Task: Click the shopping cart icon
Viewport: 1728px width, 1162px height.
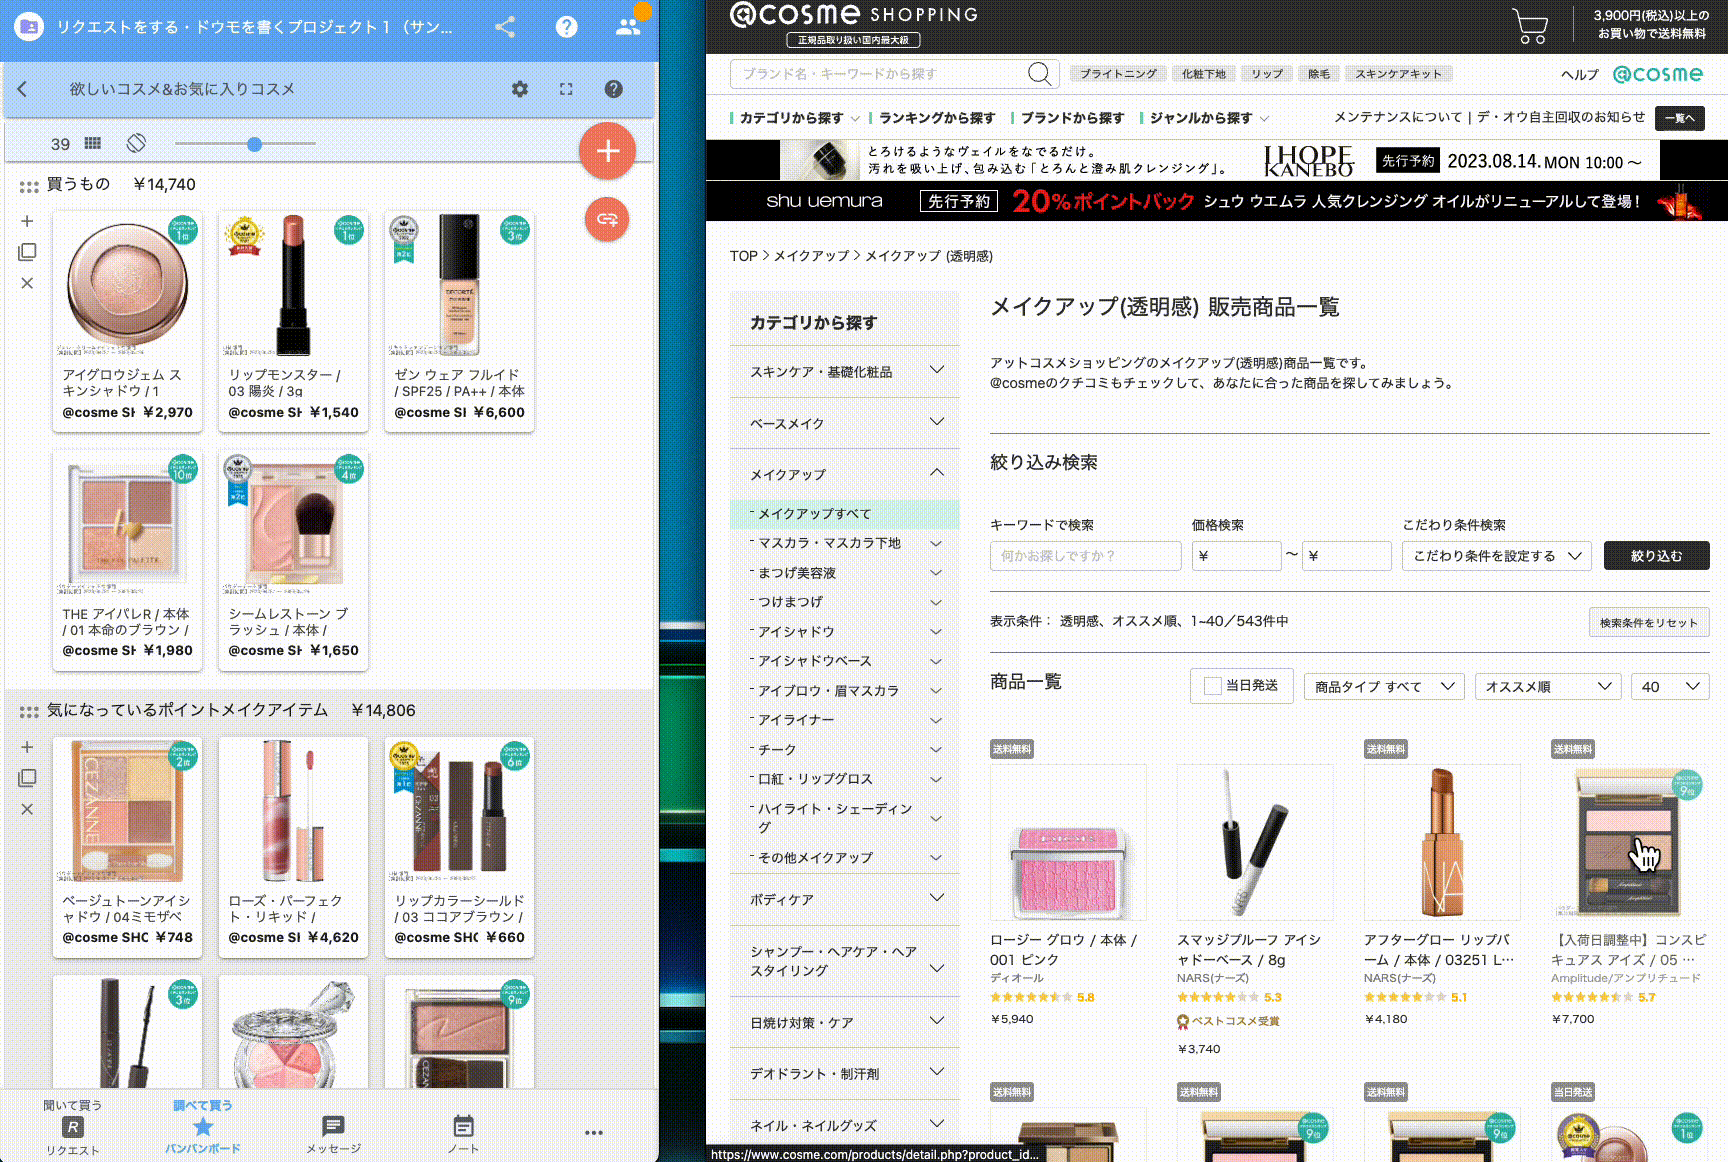Action: [x=1529, y=26]
